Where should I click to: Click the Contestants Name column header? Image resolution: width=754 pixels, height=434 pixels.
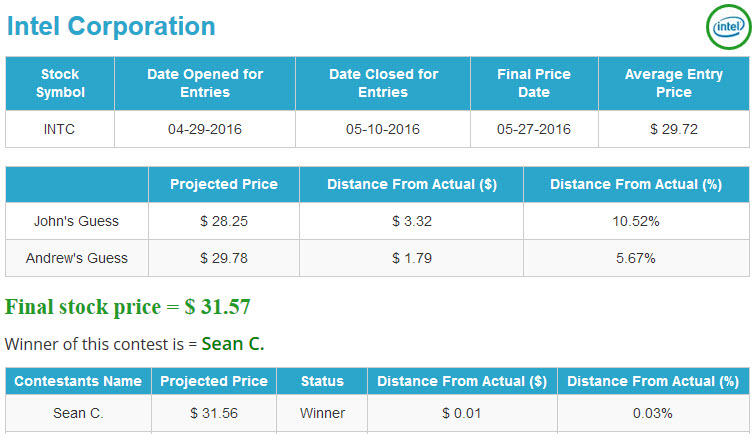tap(78, 381)
